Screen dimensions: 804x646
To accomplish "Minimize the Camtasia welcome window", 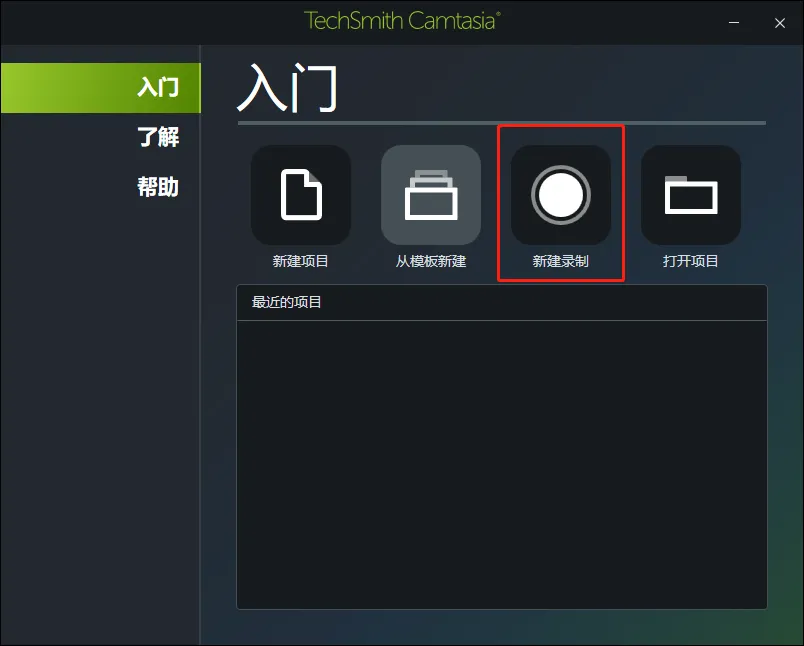I will [734, 23].
